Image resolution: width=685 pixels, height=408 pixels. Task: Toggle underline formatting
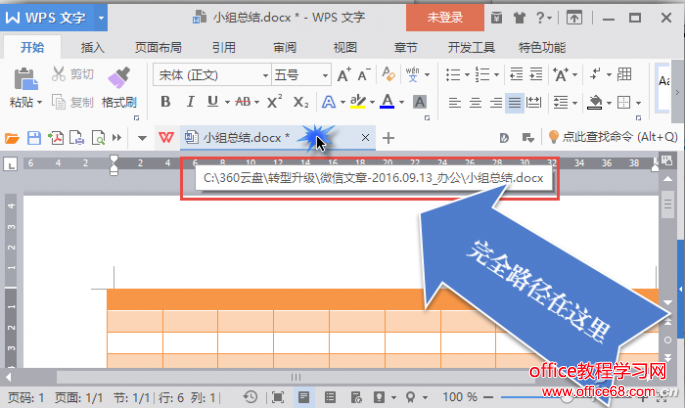[x=212, y=102]
